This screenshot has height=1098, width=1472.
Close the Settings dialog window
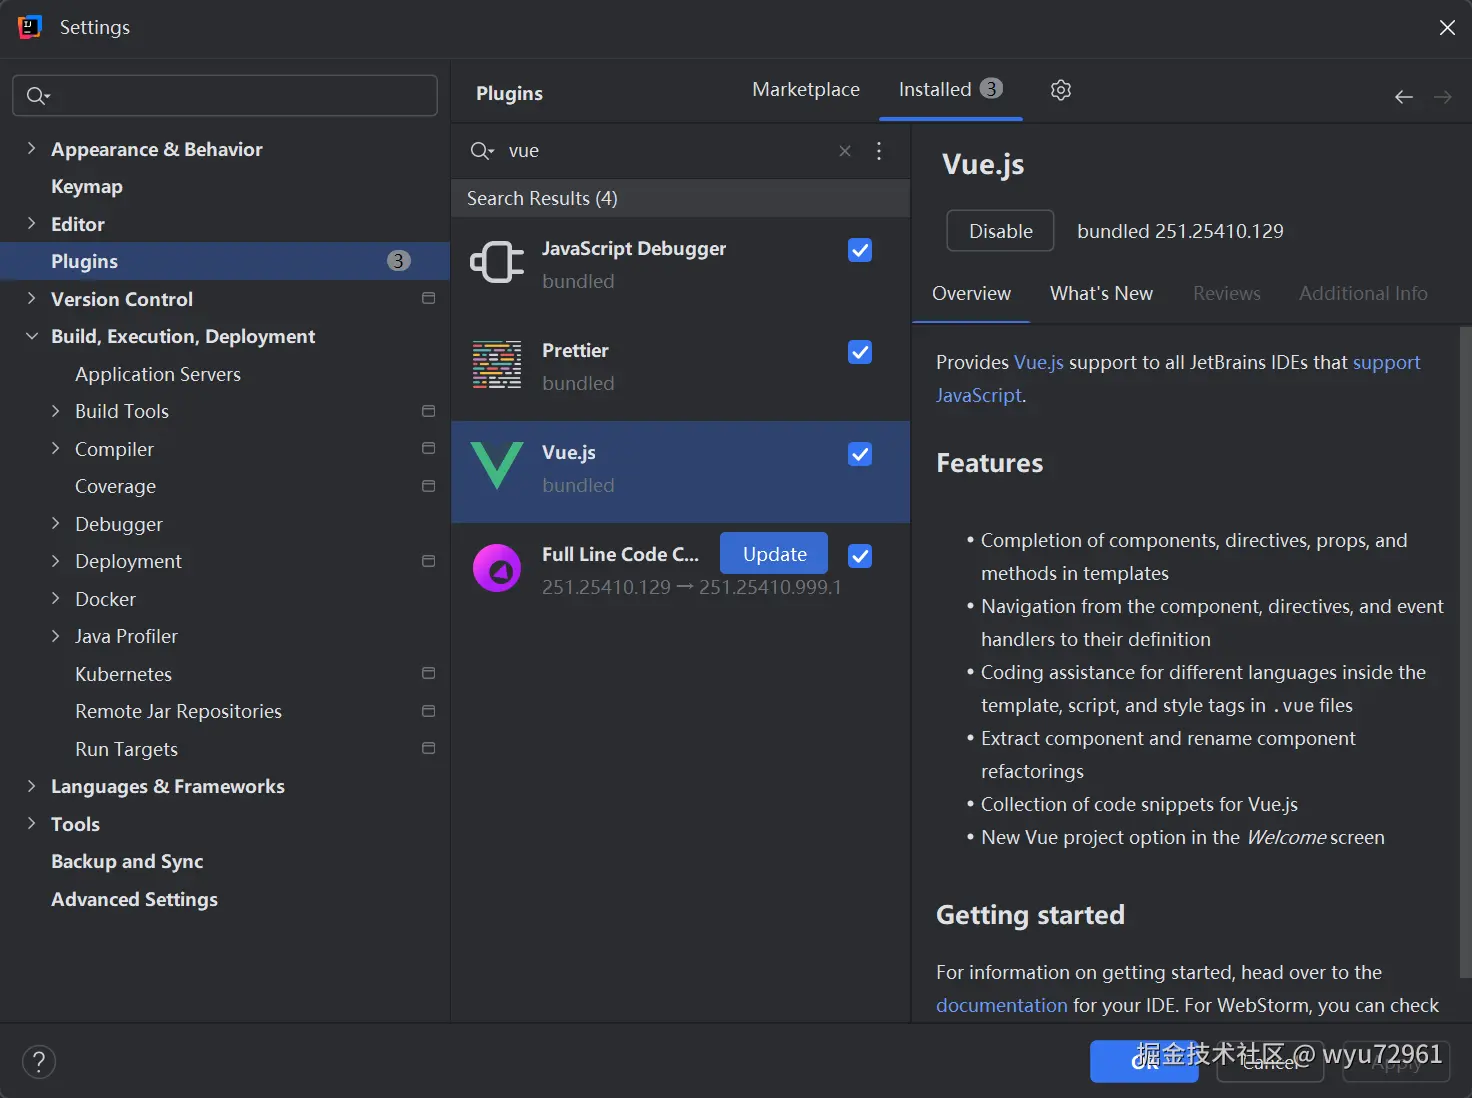pos(1447,28)
